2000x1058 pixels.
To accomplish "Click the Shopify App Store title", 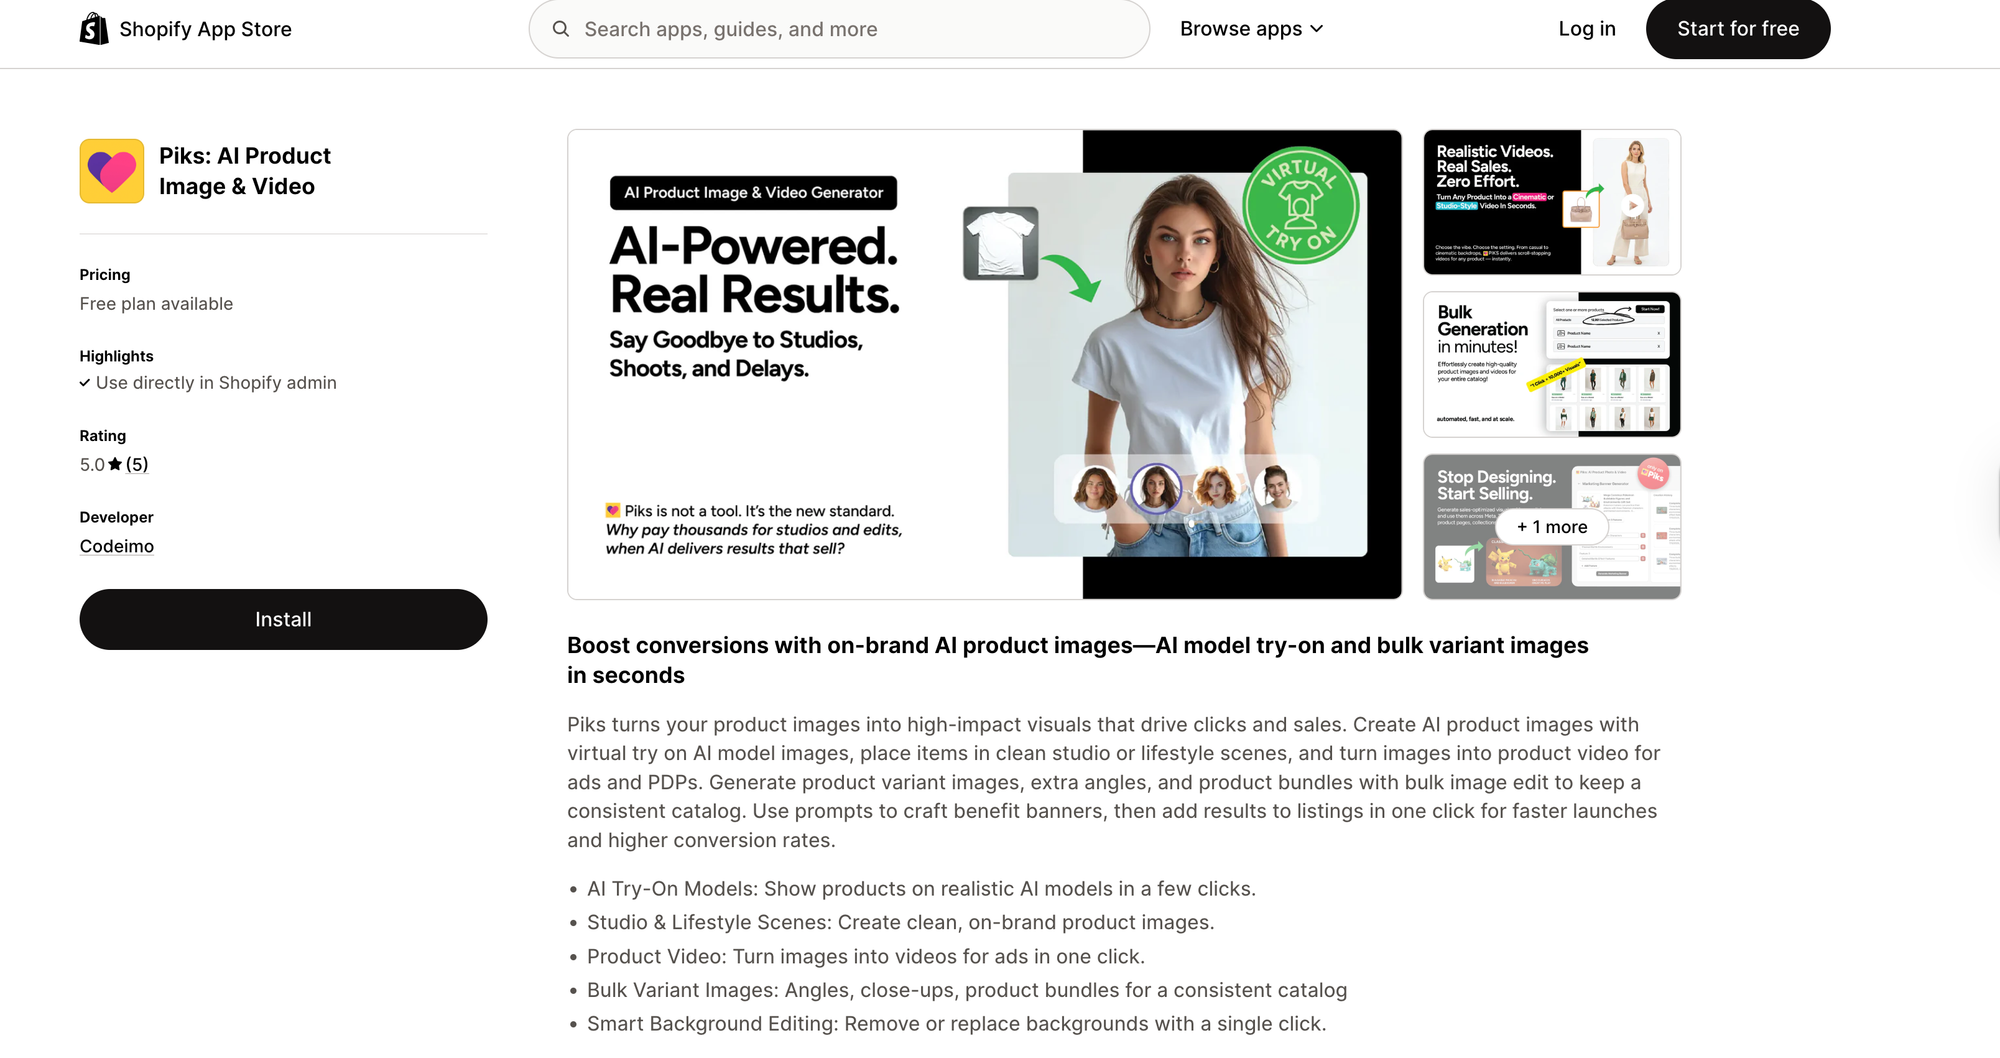I will (205, 29).
